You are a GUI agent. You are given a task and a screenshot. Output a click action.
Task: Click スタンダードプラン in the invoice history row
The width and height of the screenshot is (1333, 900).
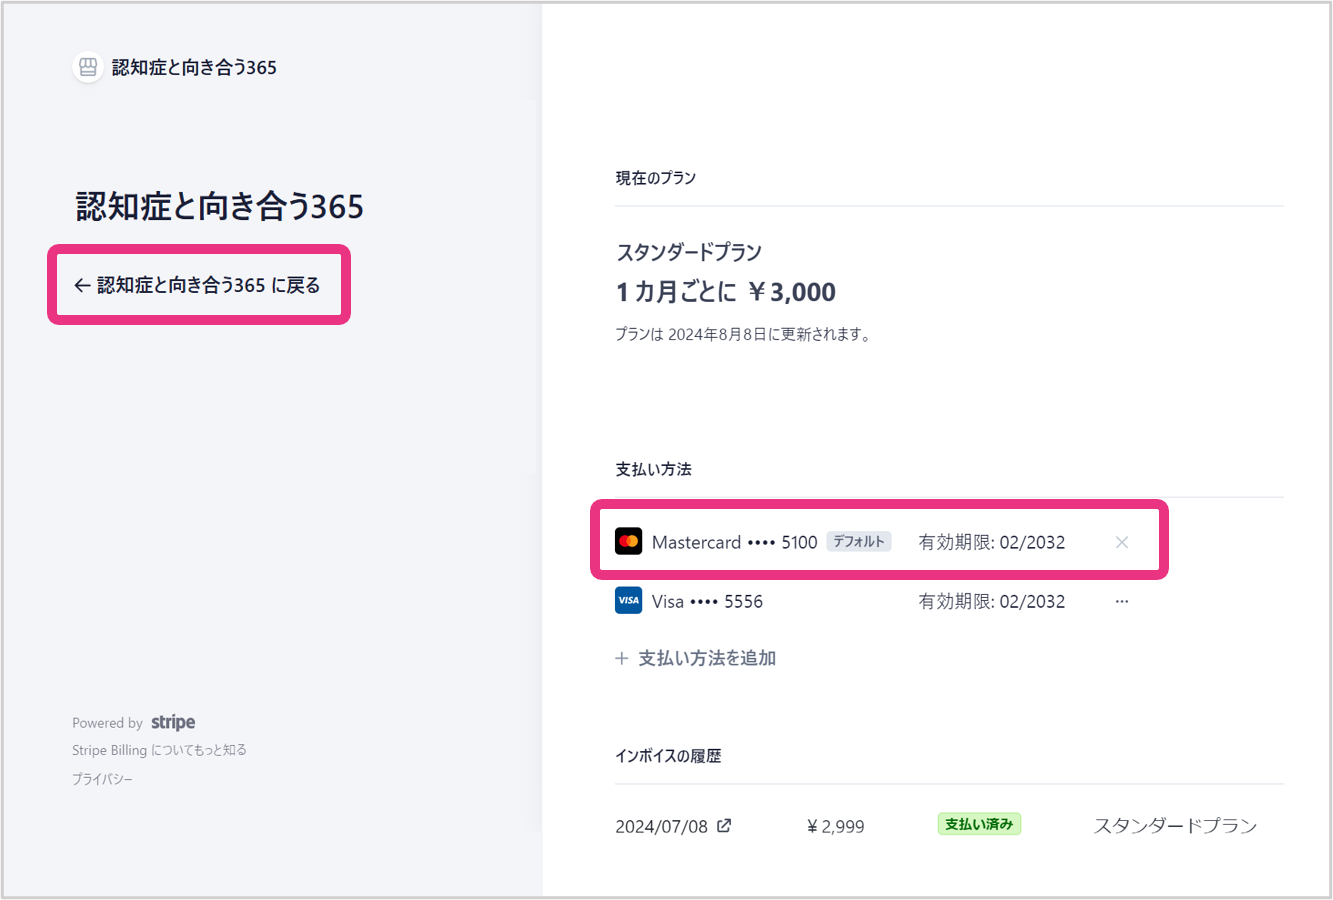(x=1175, y=826)
